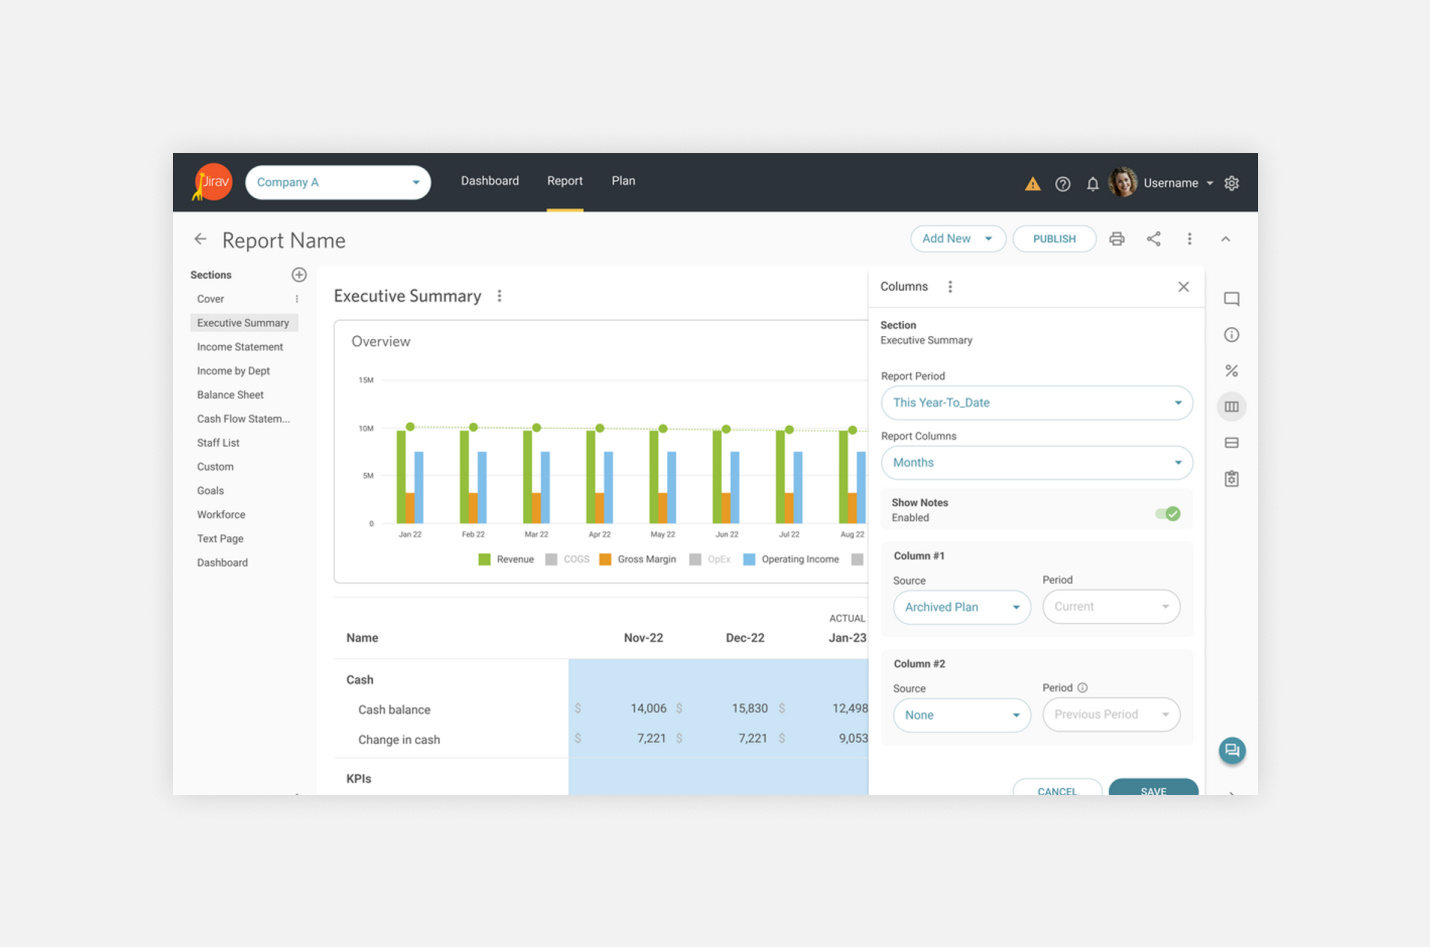Open the Report Period dropdown
The image size is (1430, 947).
pos(1036,402)
